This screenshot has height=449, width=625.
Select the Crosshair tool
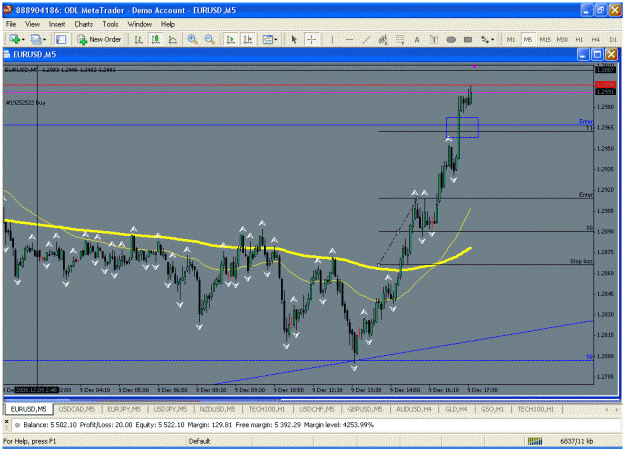tap(311, 39)
